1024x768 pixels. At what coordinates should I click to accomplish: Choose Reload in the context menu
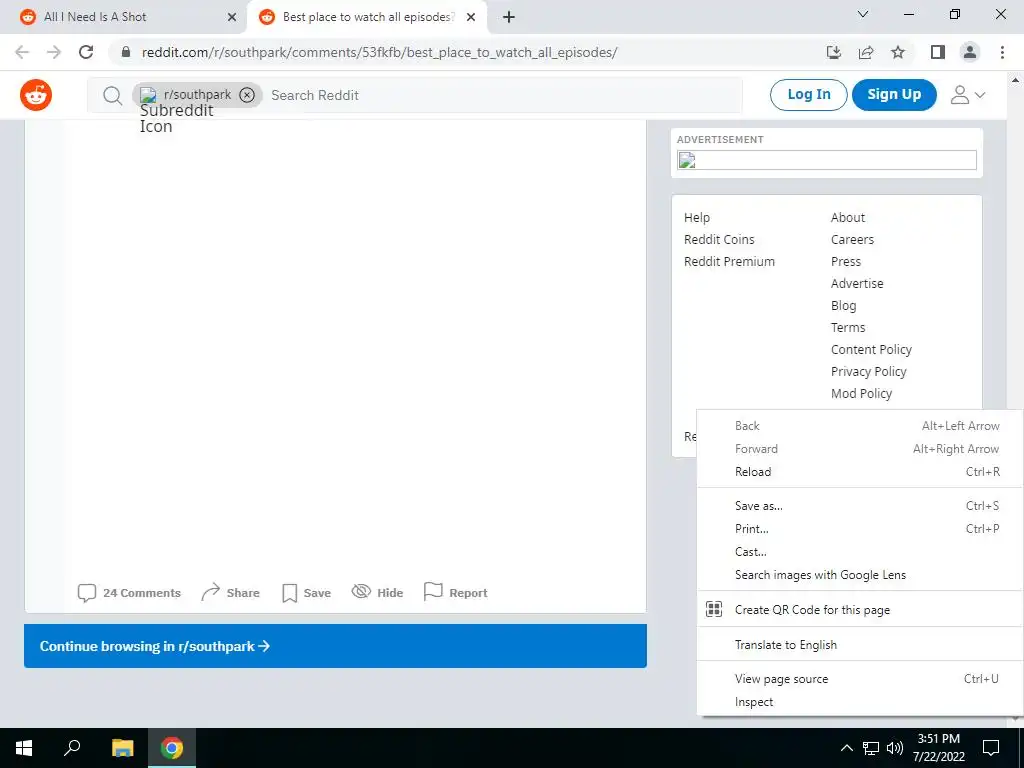click(859, 472)
